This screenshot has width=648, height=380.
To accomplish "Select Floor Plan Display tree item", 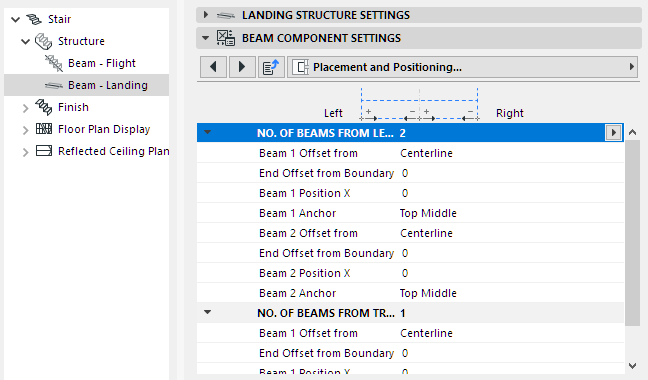I will pos(104,129).
